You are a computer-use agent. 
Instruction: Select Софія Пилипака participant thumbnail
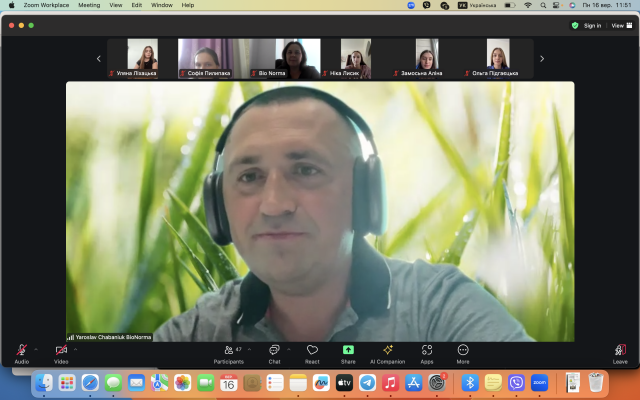coord(213,58)
